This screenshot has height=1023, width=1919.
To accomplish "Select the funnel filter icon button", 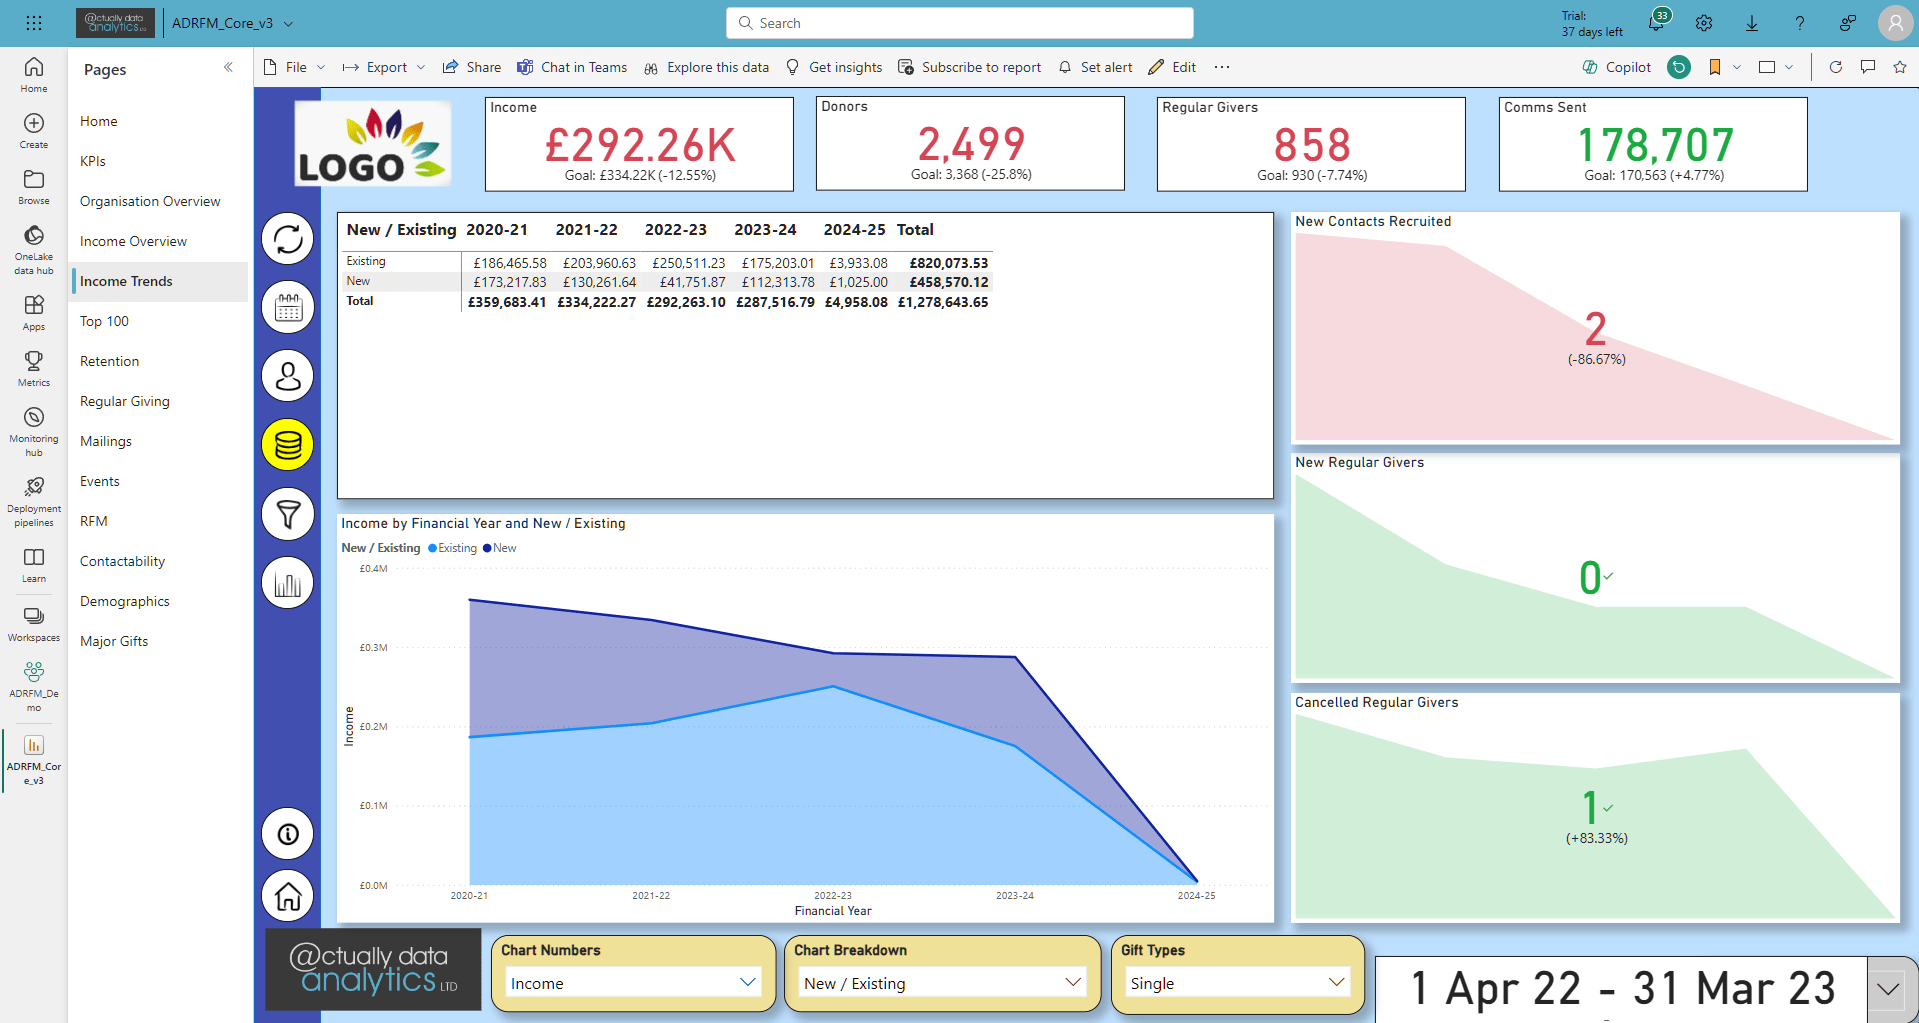I will (288, 514).
